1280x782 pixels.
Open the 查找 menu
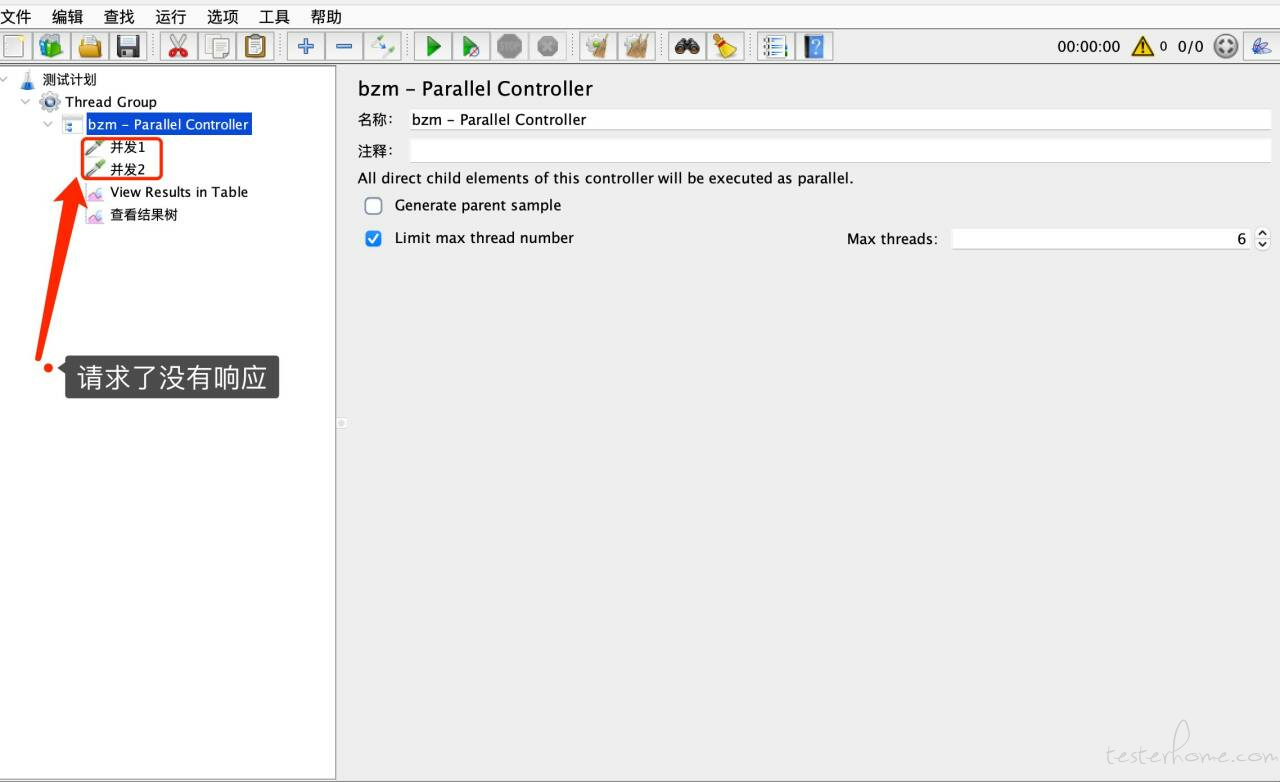point(119,16)
